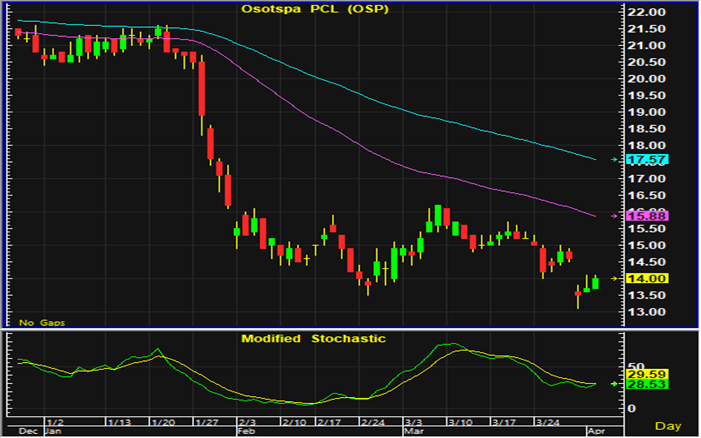Select the 3/3 date label
Viewport: 701px width, 438px height.
point(413,422)
